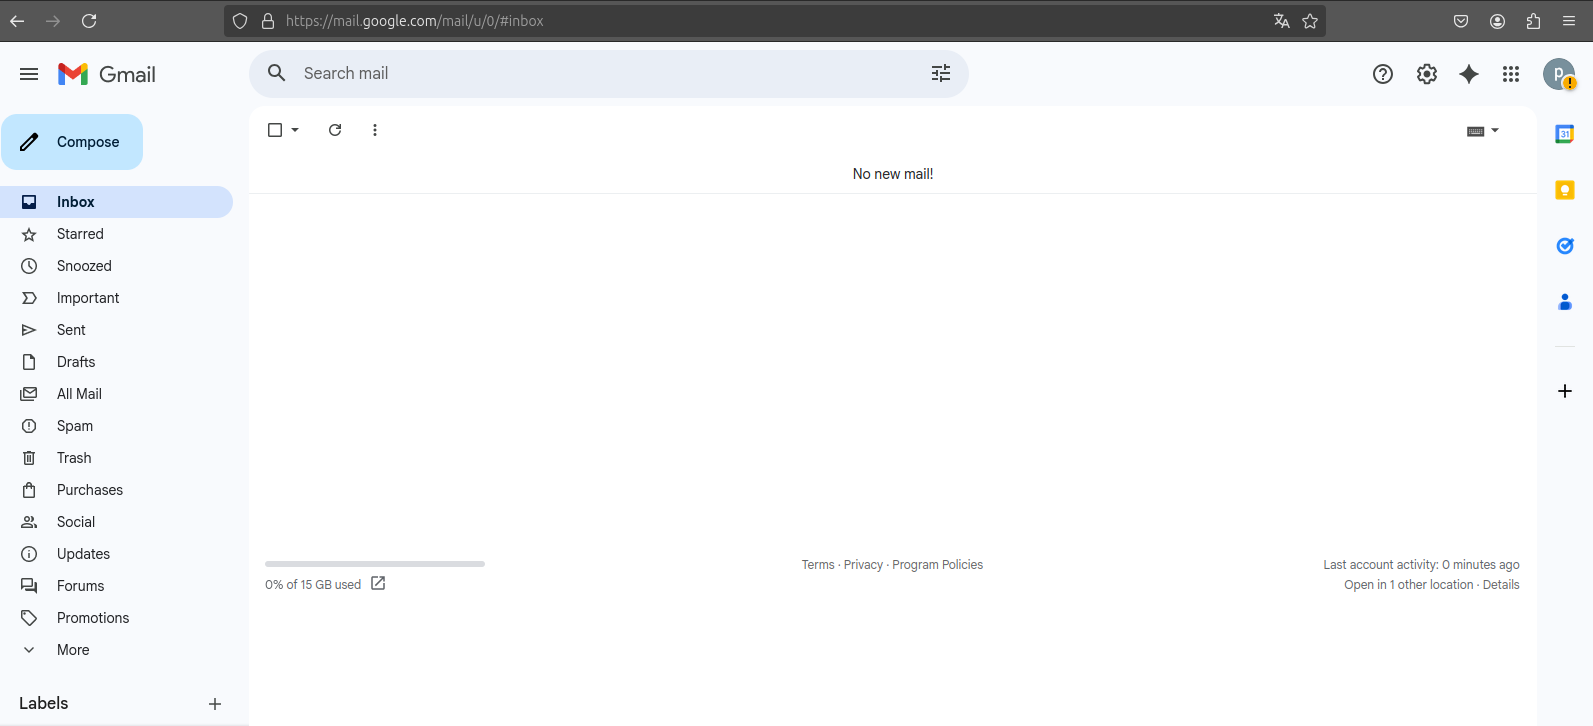
Task: Bookmark this page with star icon
Action: click(1310, 21)
